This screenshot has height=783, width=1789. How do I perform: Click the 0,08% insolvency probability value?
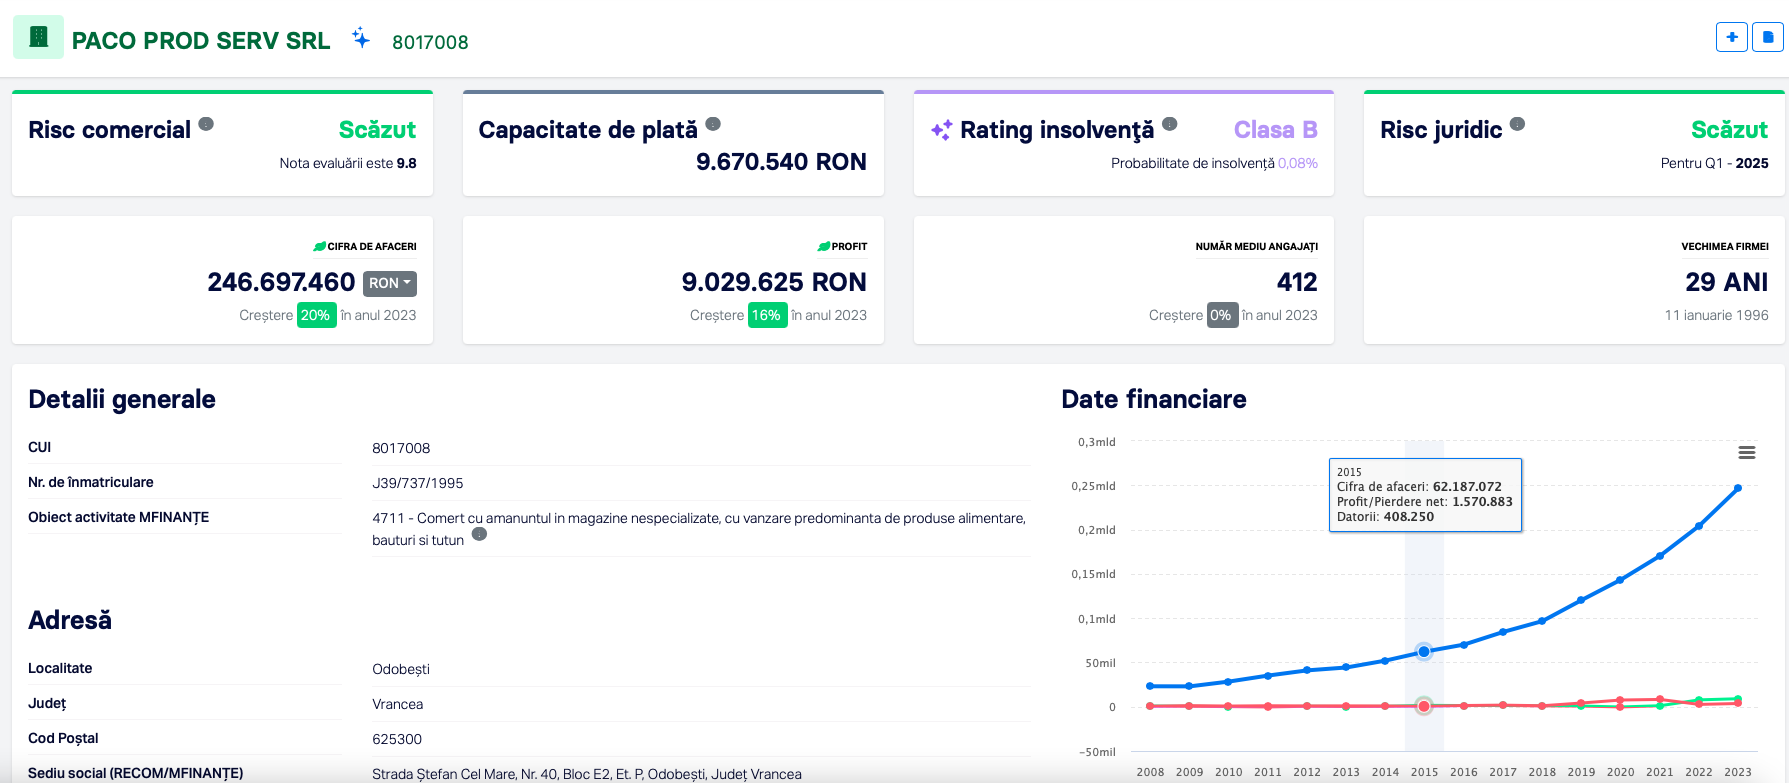click(1298, 163)
